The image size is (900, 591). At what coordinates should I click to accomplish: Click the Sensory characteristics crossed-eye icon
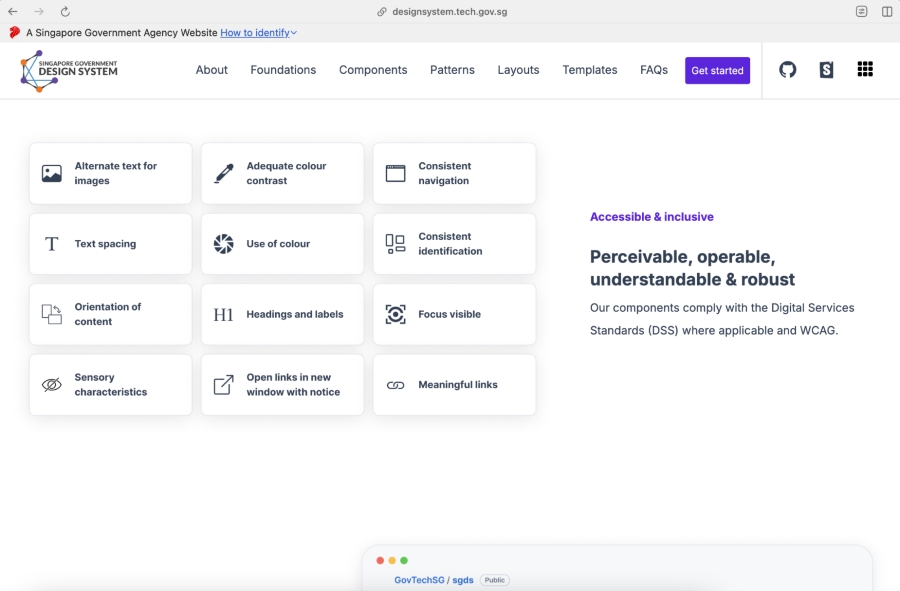(52, 385)
